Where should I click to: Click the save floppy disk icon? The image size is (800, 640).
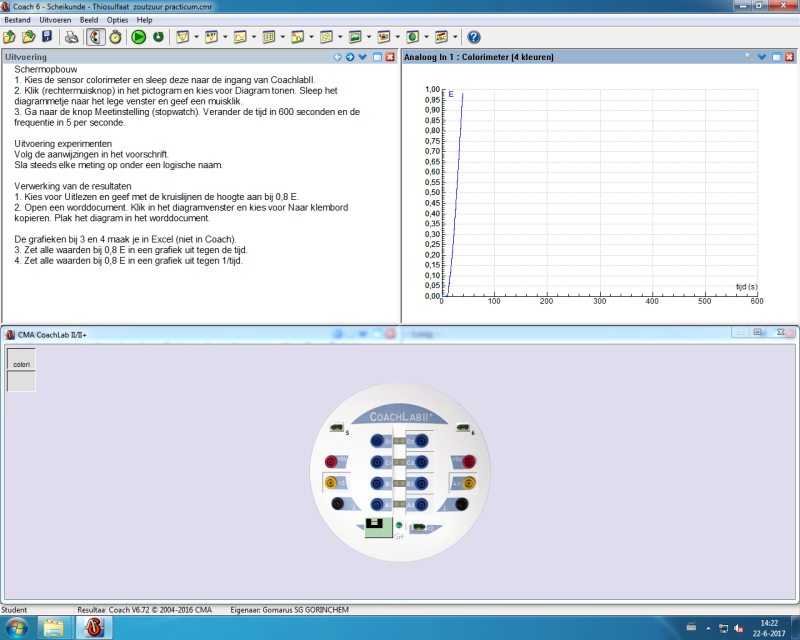[x=46, y=37]
